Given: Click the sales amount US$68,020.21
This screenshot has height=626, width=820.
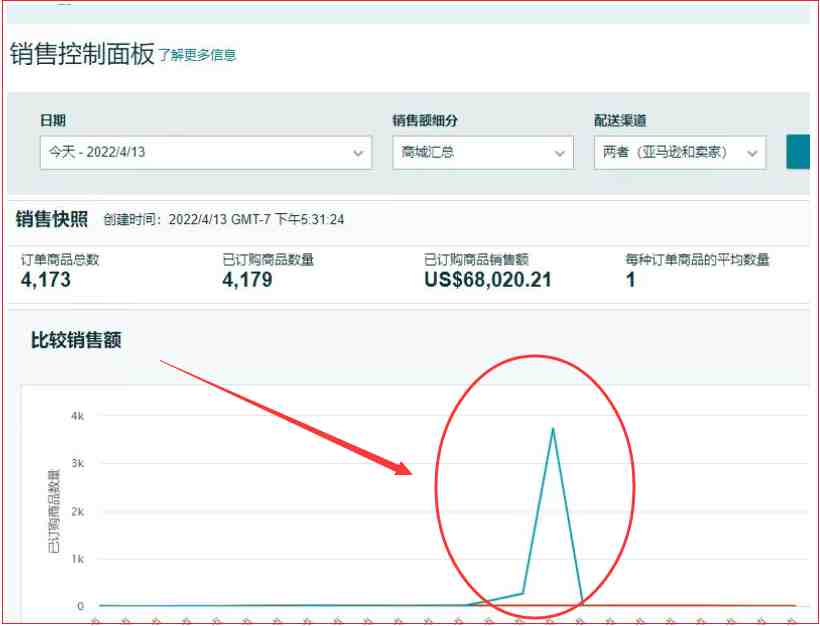Looking at the screenshot, I should [488, 280].
